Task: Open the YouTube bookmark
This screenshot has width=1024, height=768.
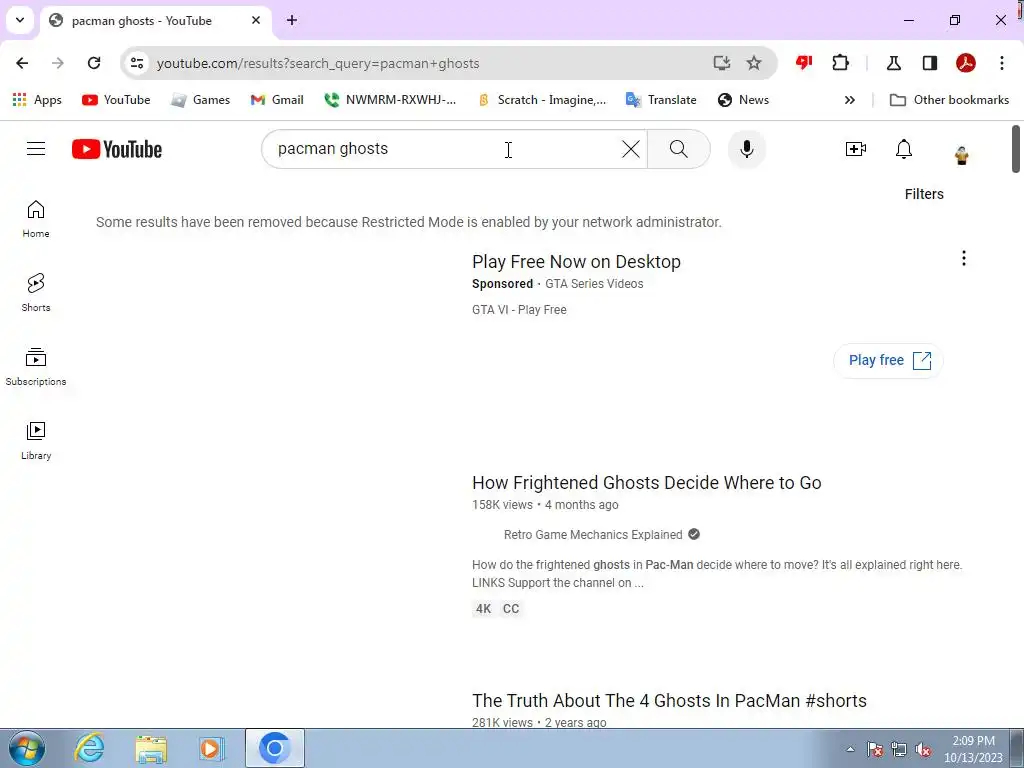Action: point(116,100)
